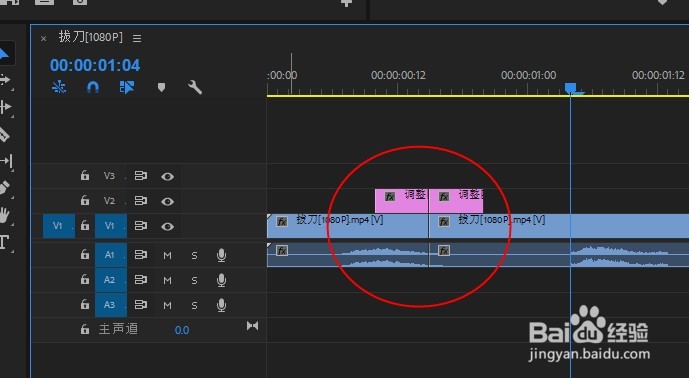Select the Type tool
The width and height of the screenshot is (689, 378).
pos(4,242)
